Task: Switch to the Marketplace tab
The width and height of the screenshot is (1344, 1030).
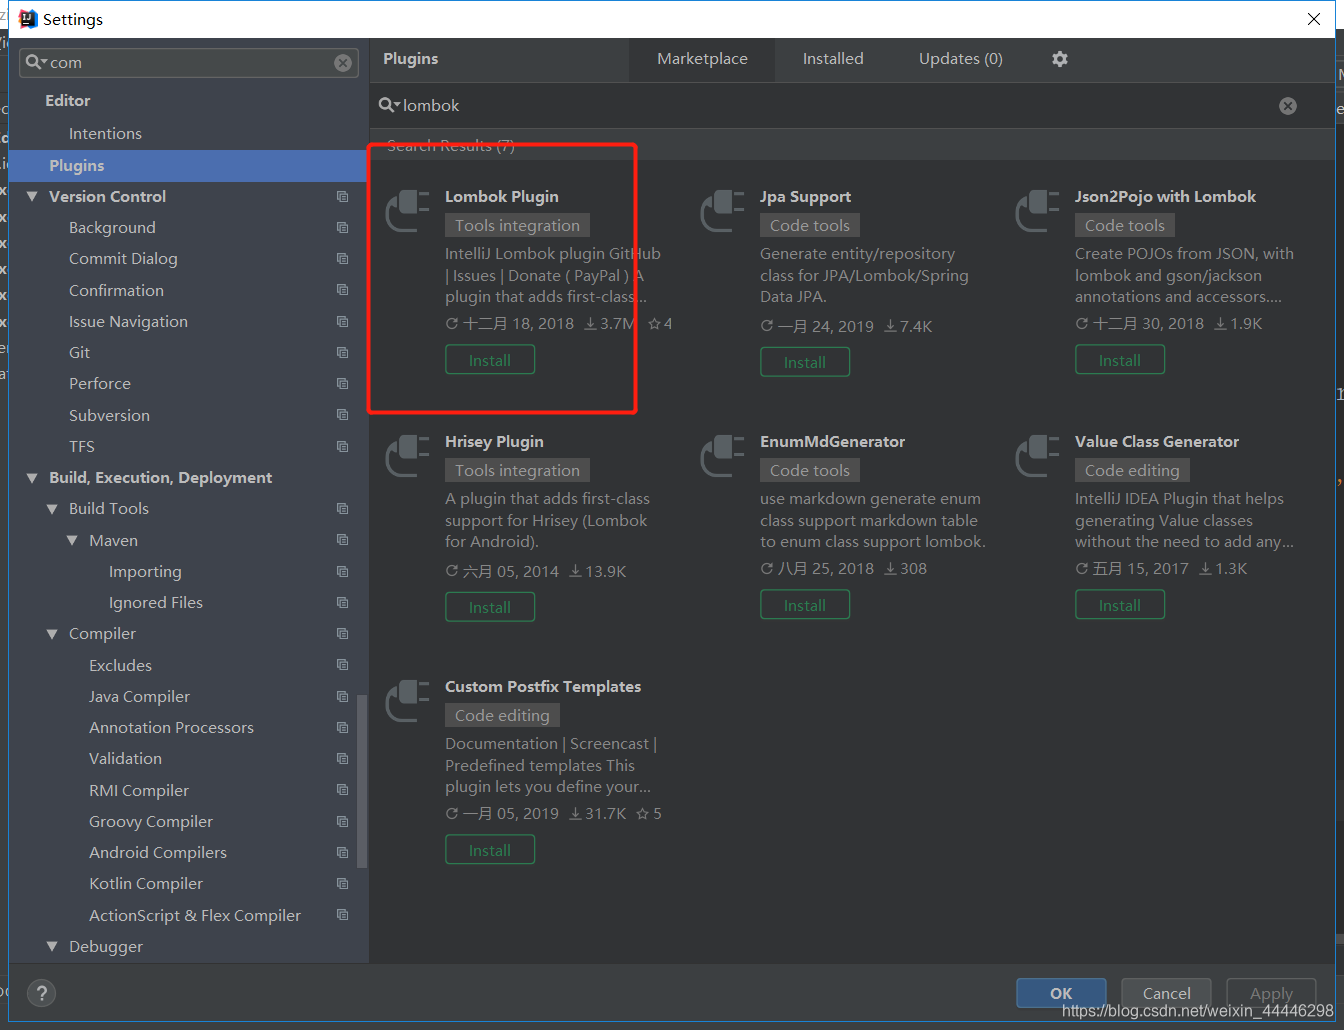Action: (702, 59)
